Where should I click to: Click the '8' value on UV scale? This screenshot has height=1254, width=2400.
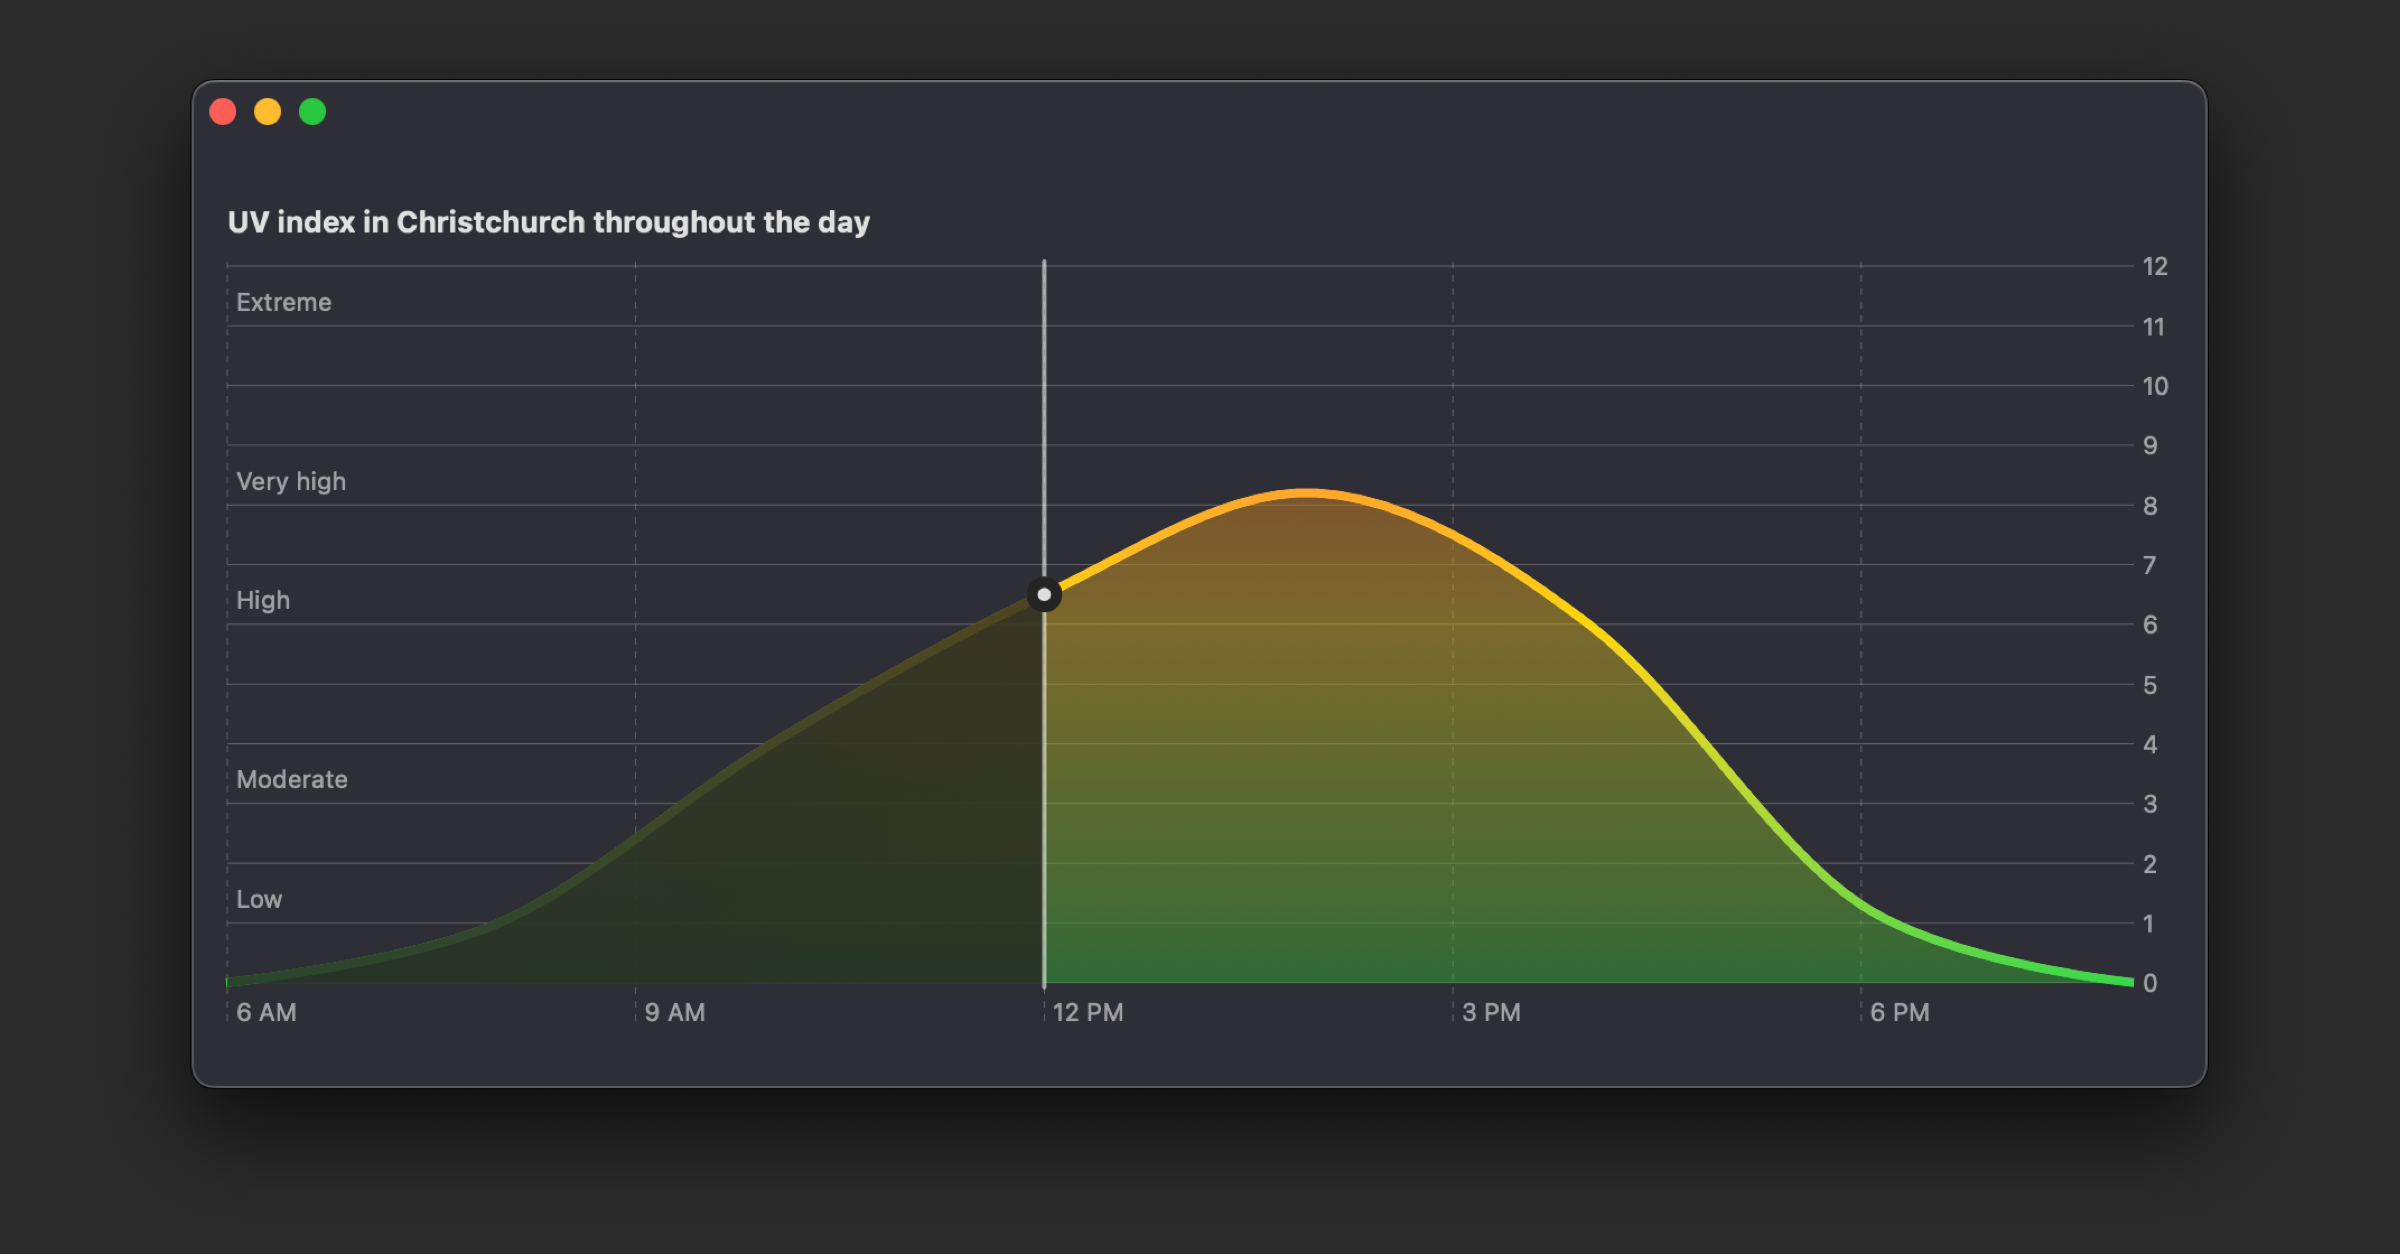tap(2150, 506)
